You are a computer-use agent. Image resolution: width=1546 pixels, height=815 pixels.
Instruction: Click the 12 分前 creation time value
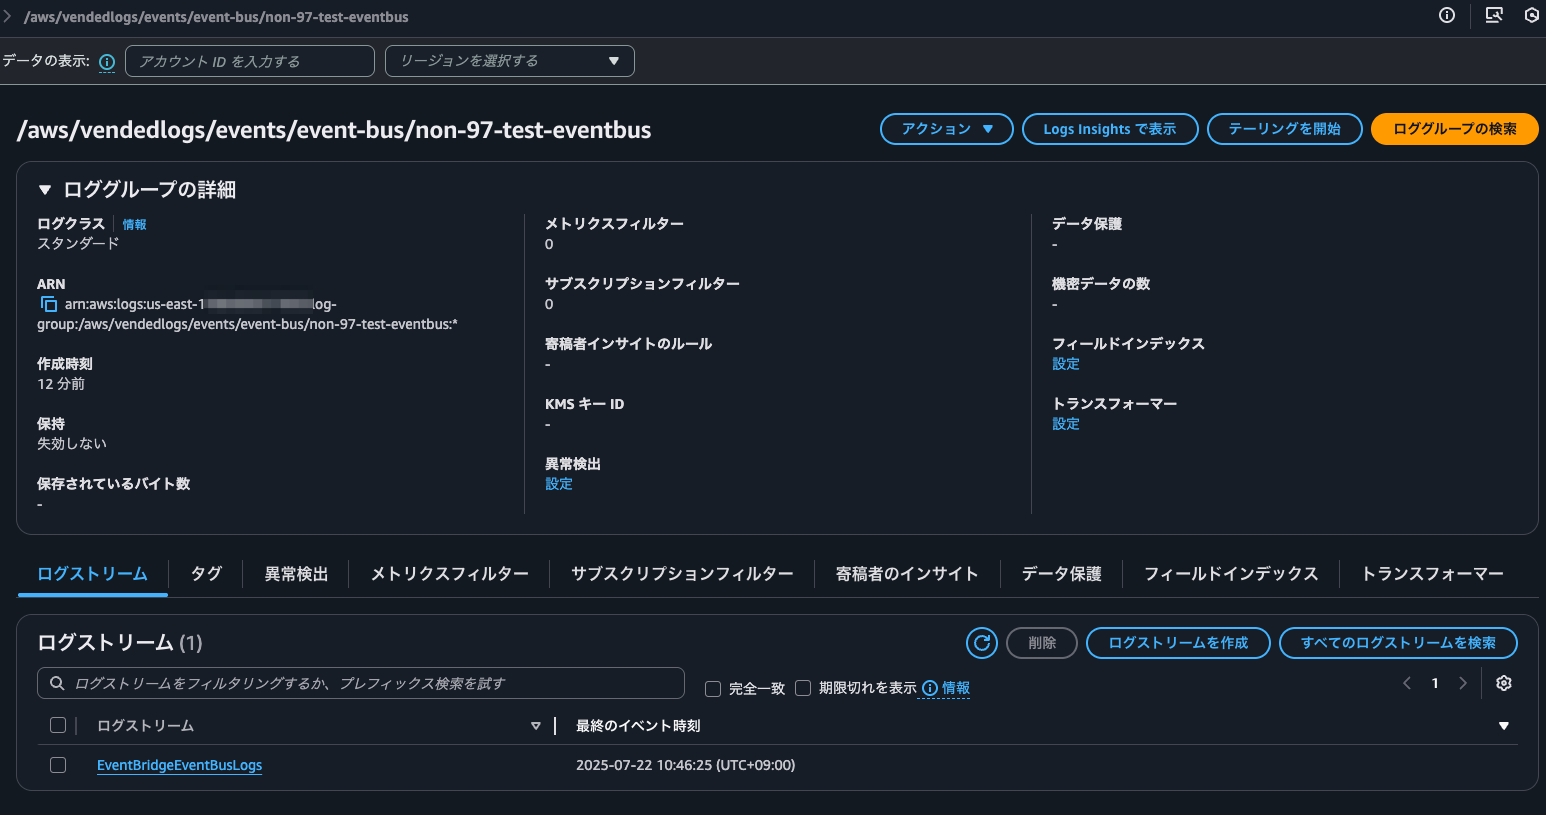61,384
